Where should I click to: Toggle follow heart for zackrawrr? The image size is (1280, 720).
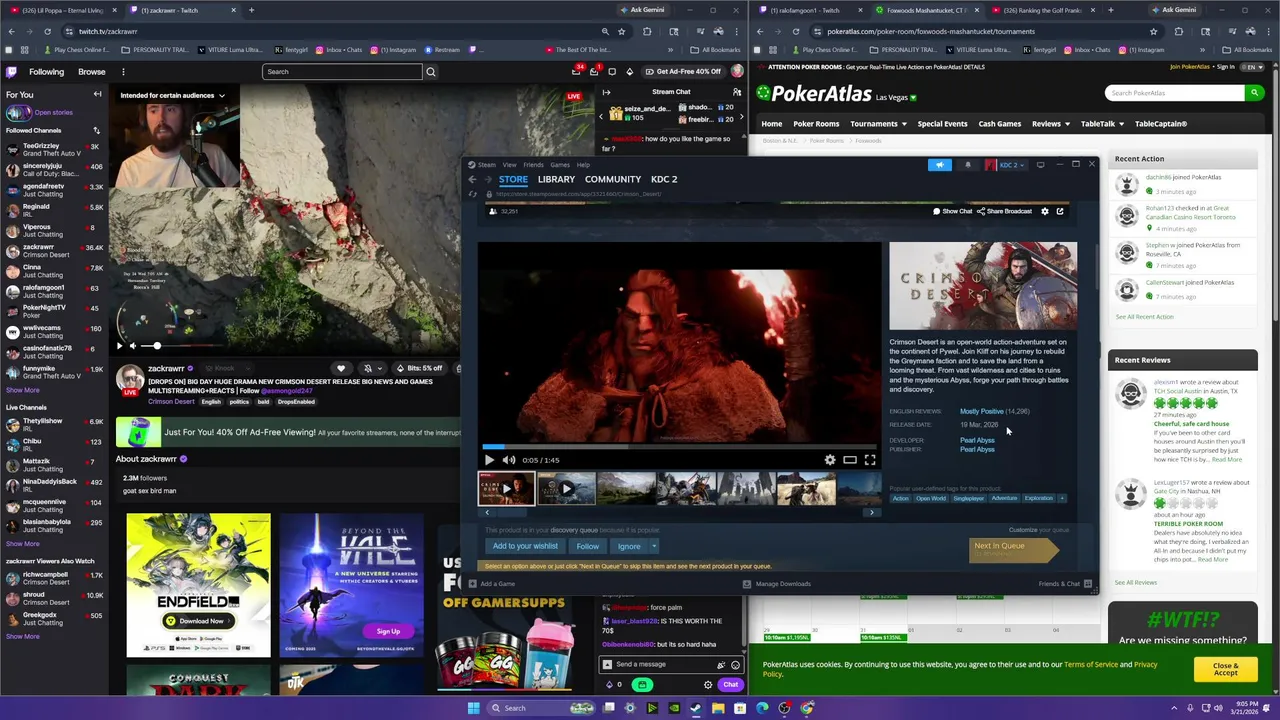coord(341,368)
